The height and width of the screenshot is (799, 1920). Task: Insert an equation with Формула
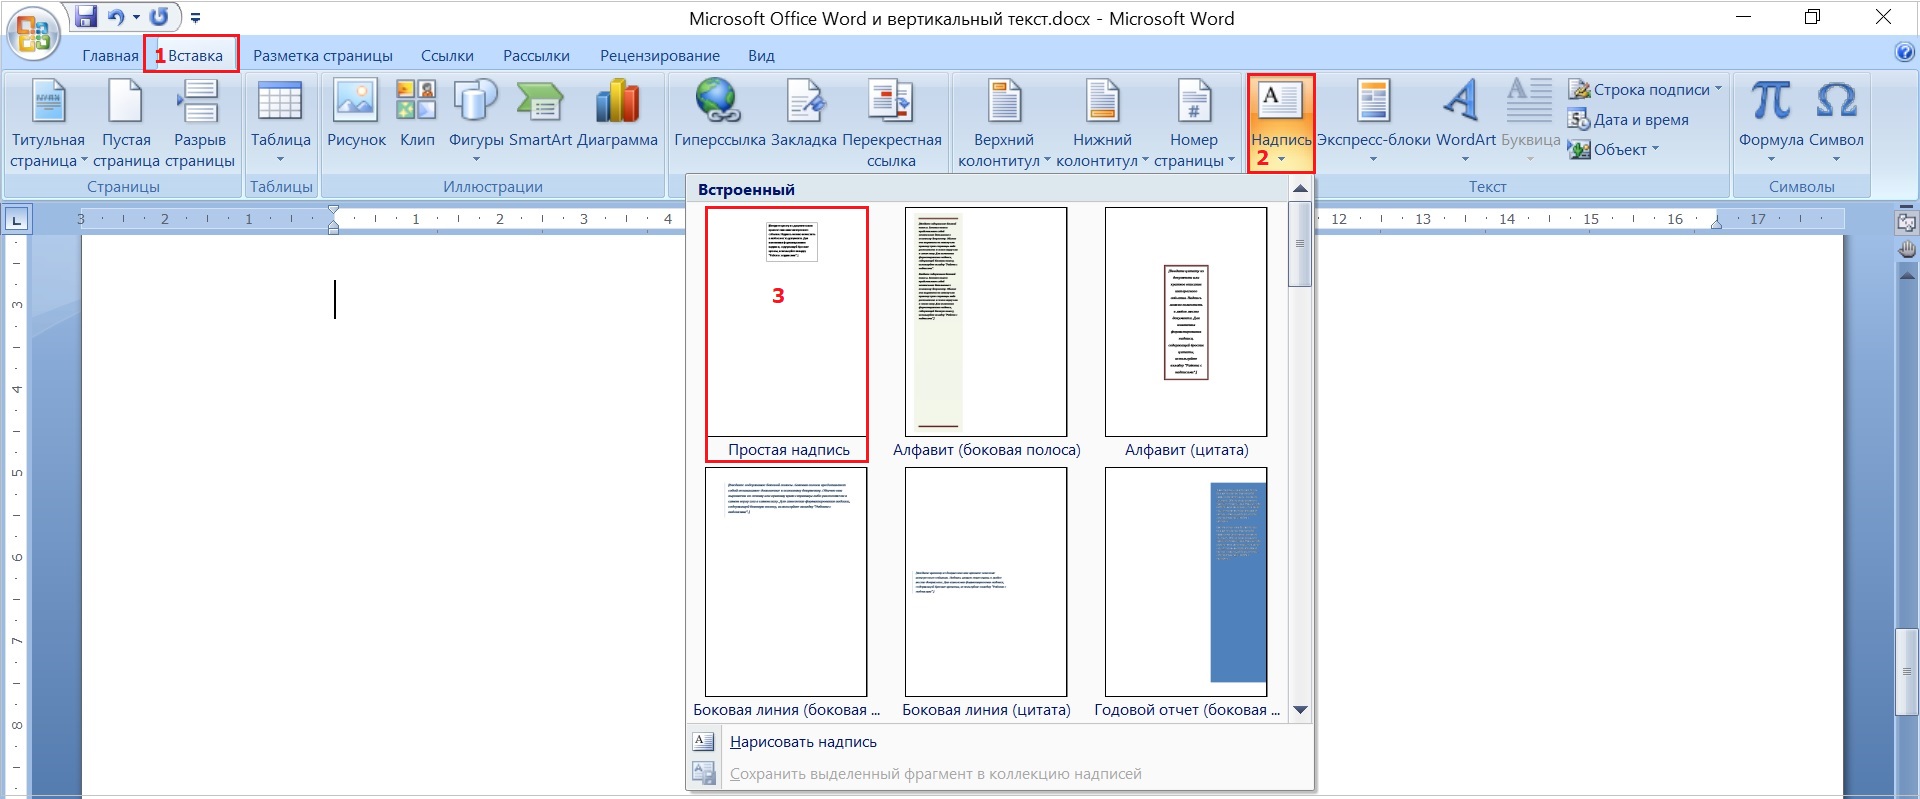click(1771, 122)
